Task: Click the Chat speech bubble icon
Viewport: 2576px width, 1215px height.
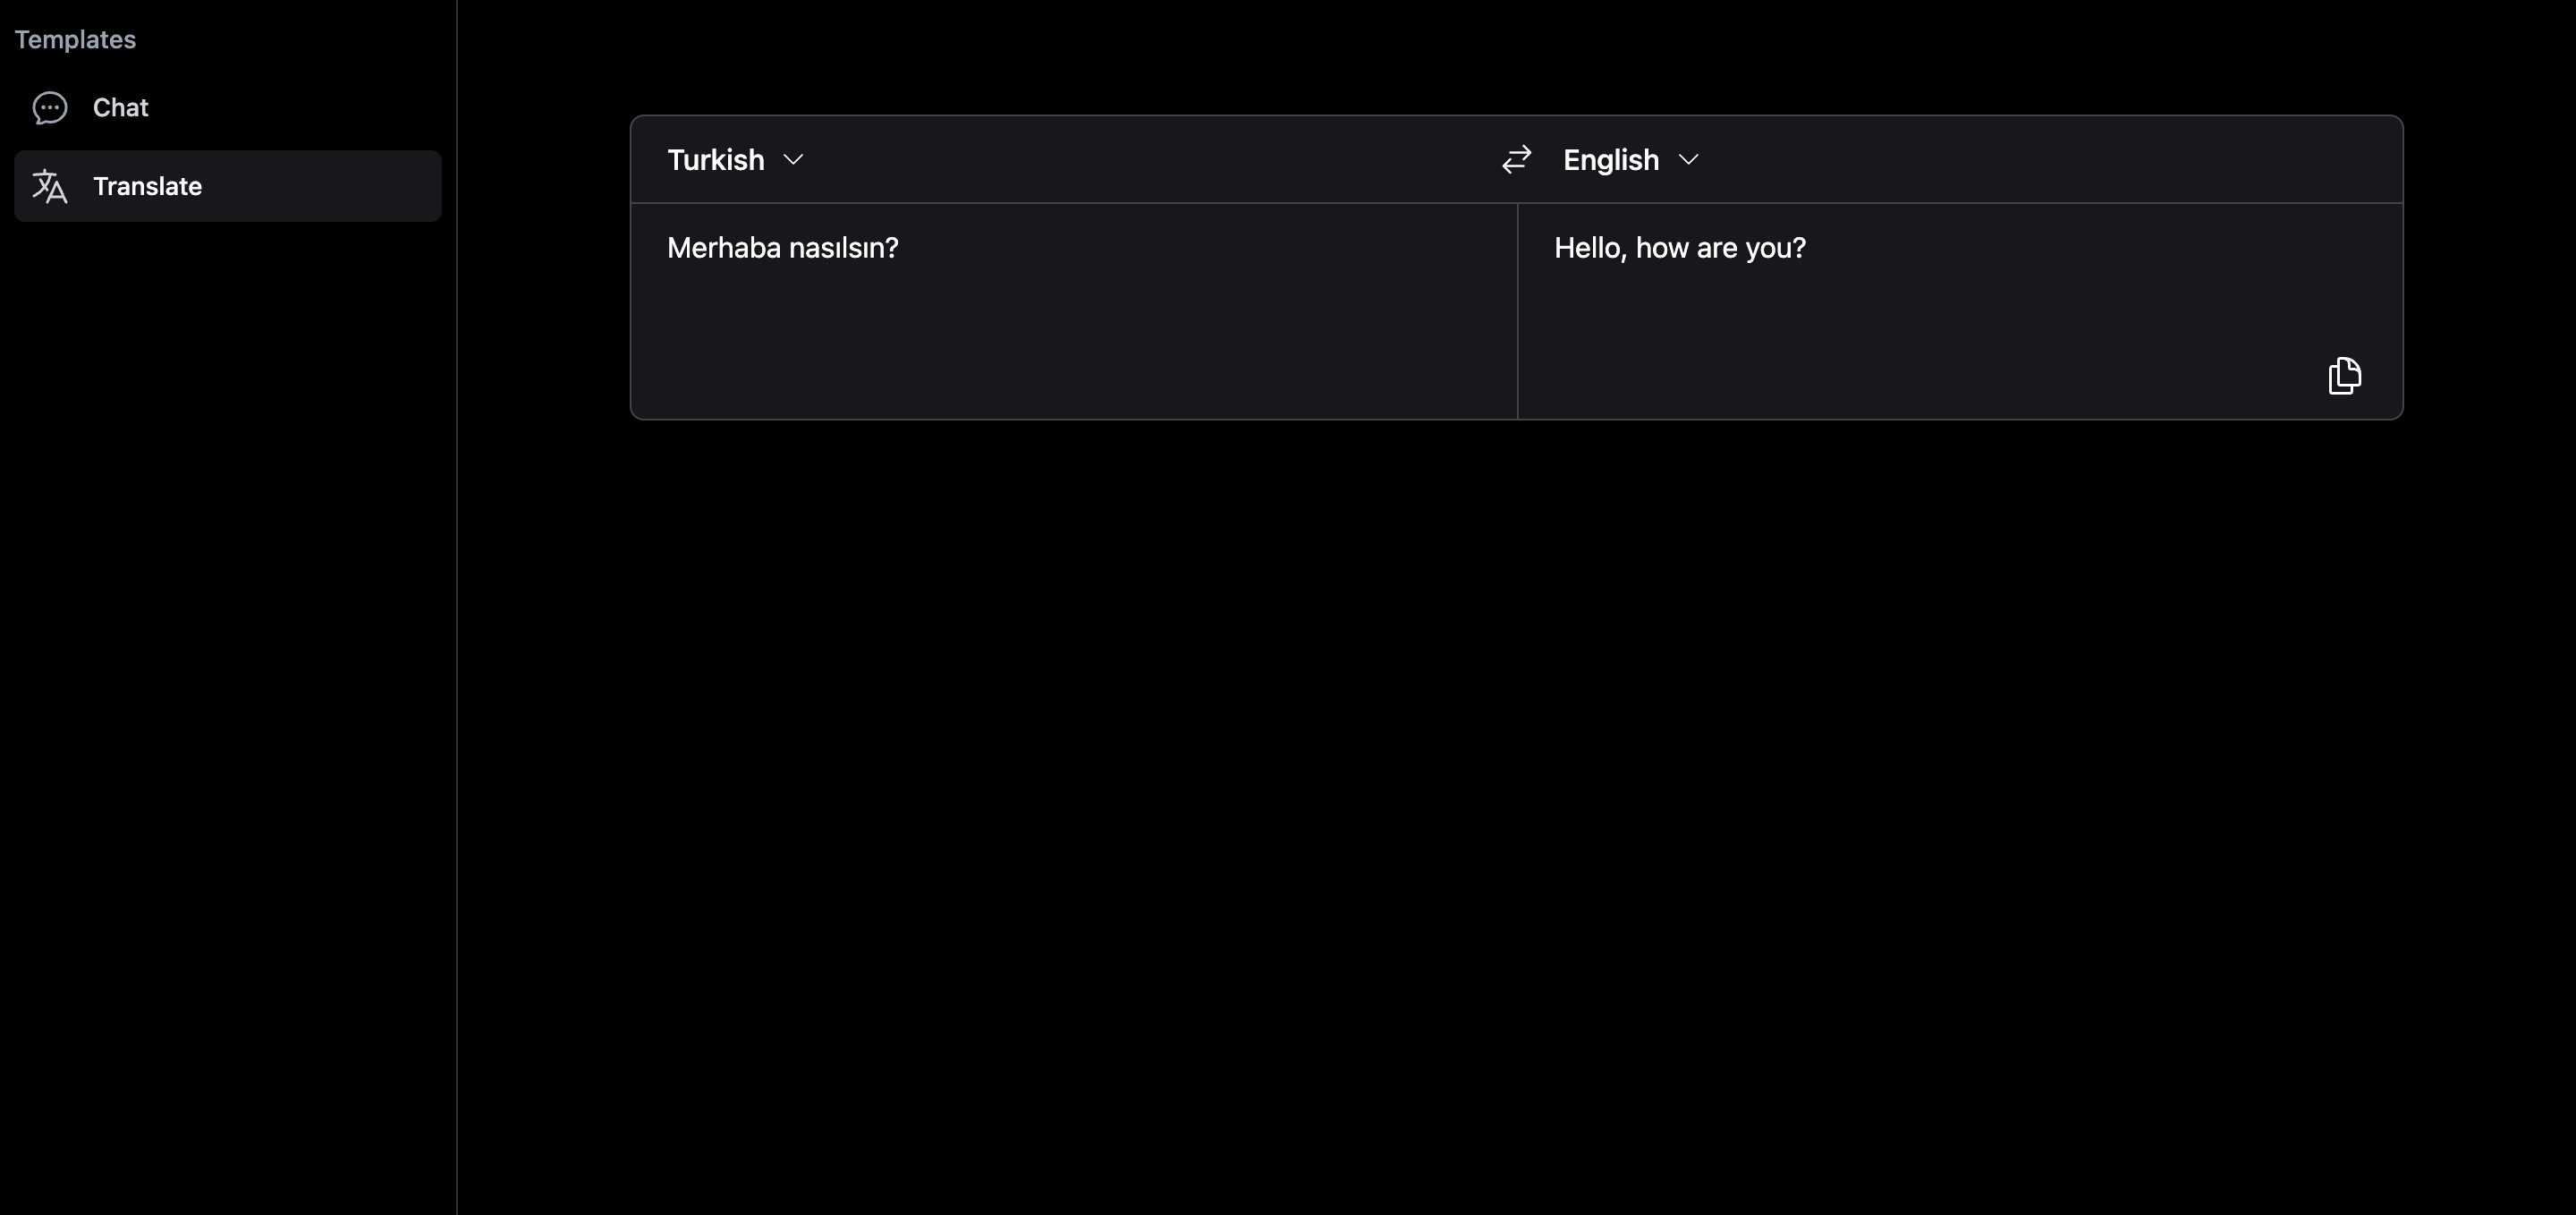Action: point(50,108)
